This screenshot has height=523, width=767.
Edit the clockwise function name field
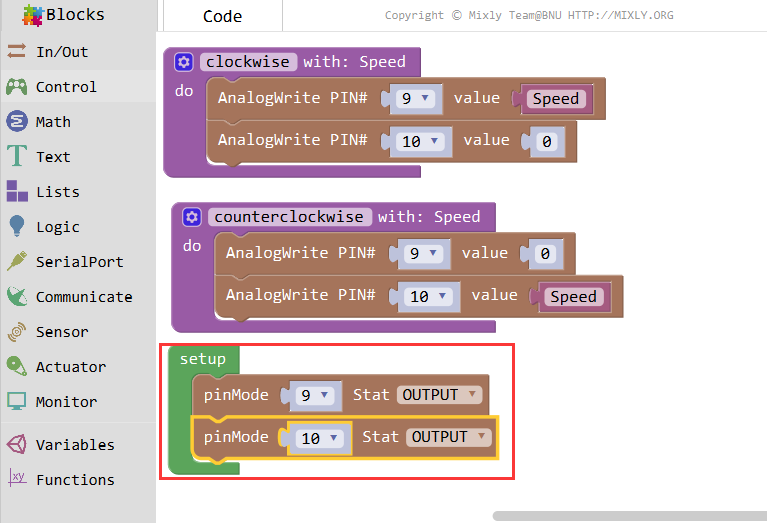tap(248, 62)
